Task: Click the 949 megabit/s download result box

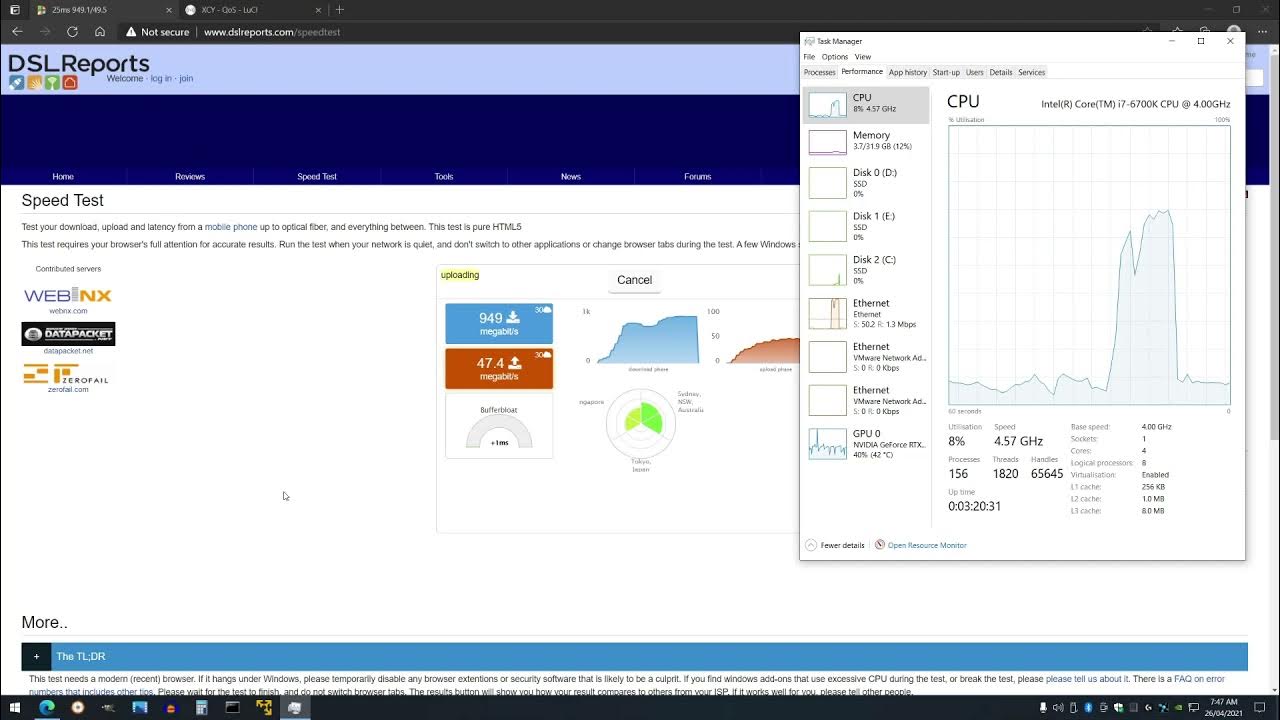Action: (499, 323)
